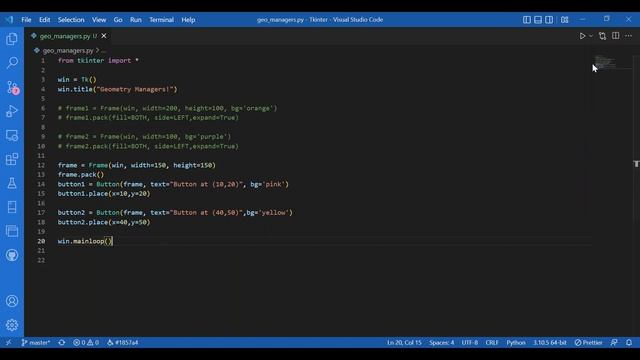
Task: Open the Search view in activity bar
Action: 12,62
